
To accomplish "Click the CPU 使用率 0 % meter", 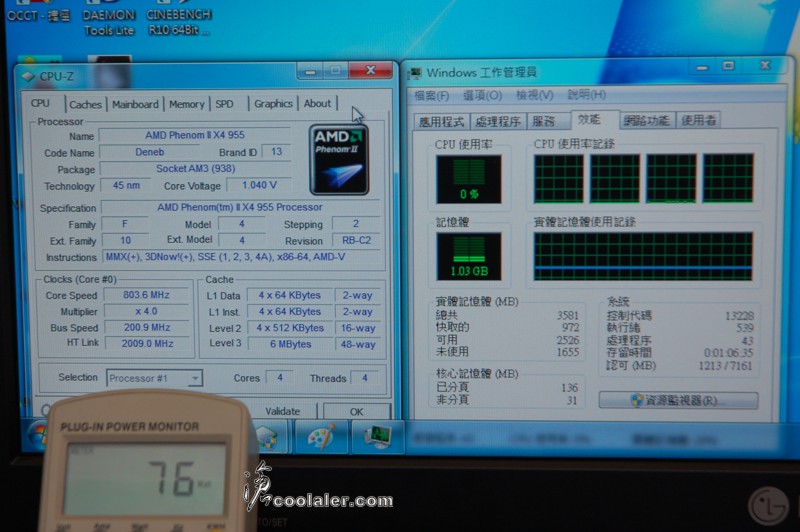I will click(468, 179).
